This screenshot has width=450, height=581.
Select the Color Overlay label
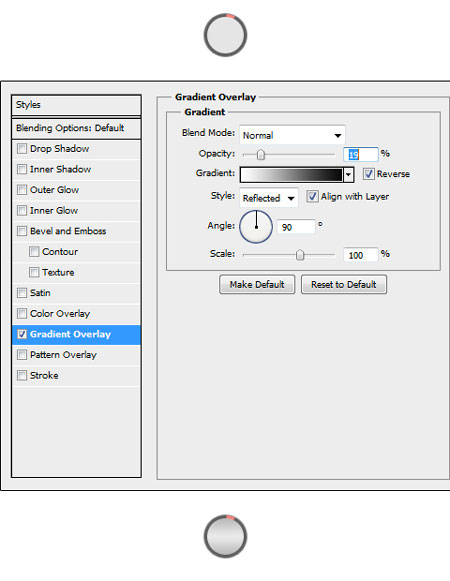[60, 313]
